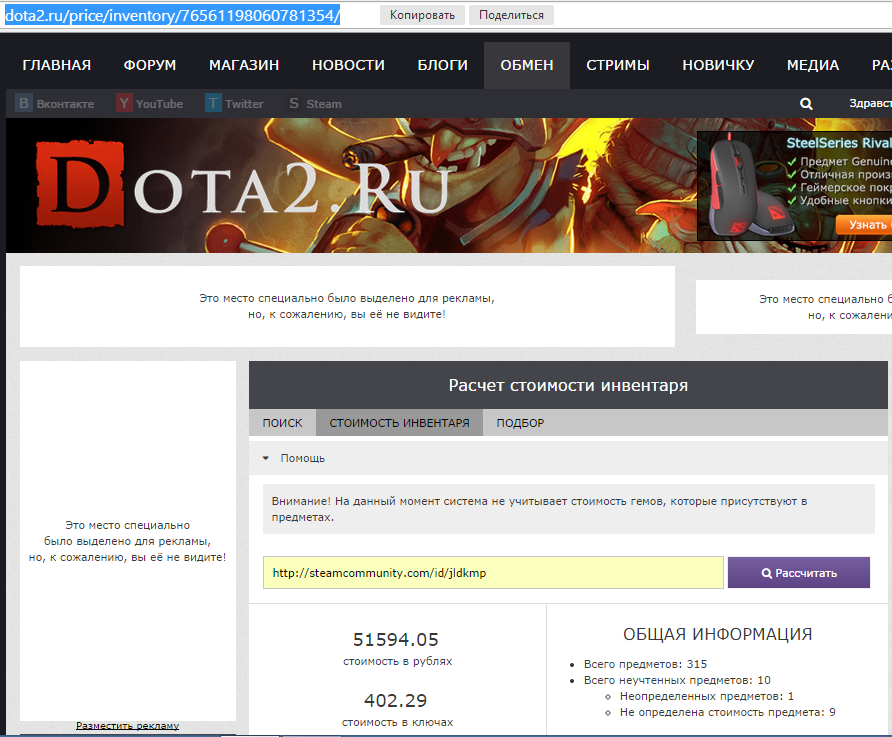892x737 pixels.
Task: Select the СТОИМОСТЬ ИНВЕНТАРЯ tab
Action: (x=399, y=423)
